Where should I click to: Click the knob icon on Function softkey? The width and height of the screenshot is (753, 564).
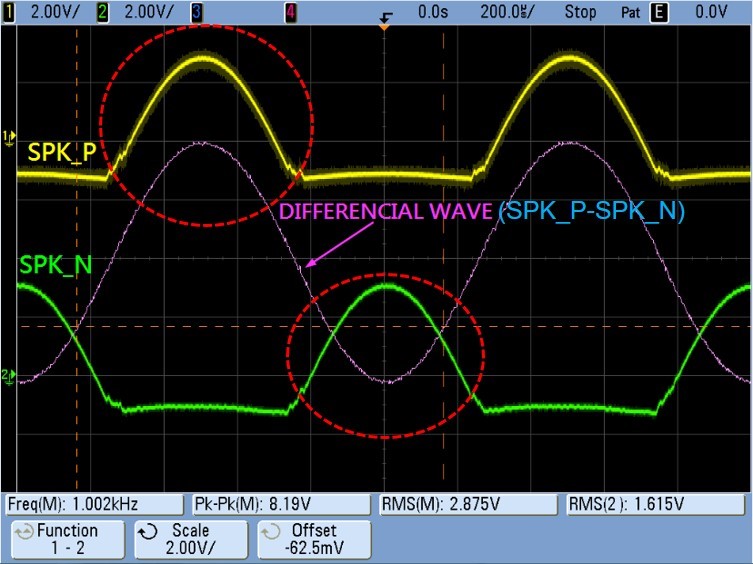coord(24,532)
